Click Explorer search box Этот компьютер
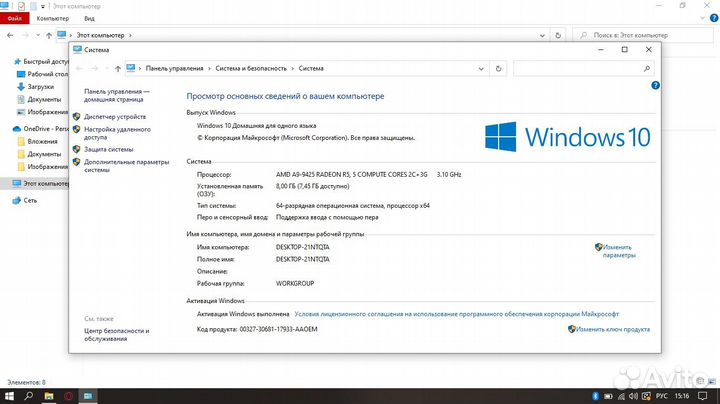The width and height of the screenshot is (720, 404). click(x=643, y=35)
